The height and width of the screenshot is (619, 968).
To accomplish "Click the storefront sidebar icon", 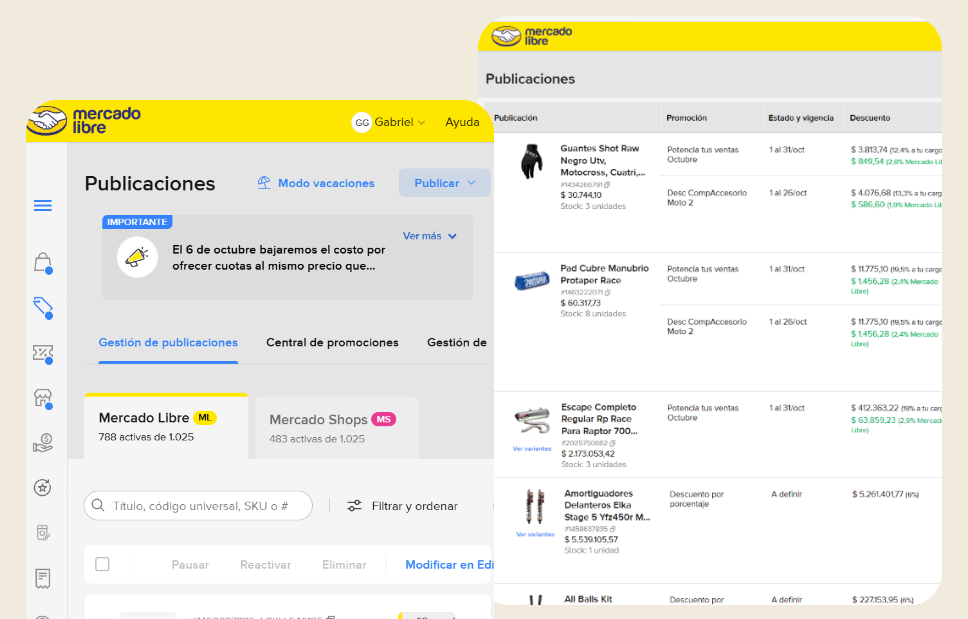I will 42,398.
